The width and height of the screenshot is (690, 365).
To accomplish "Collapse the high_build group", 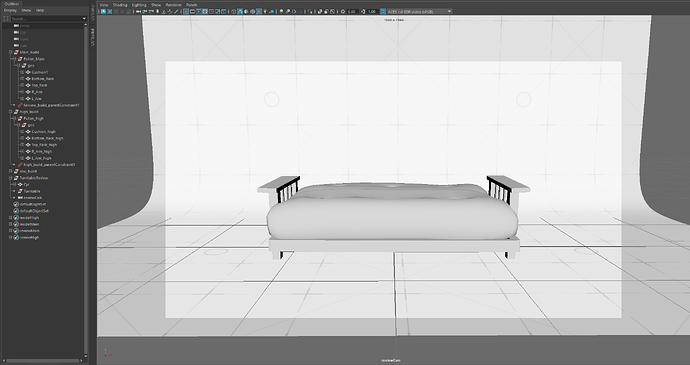I will [11, 111].
